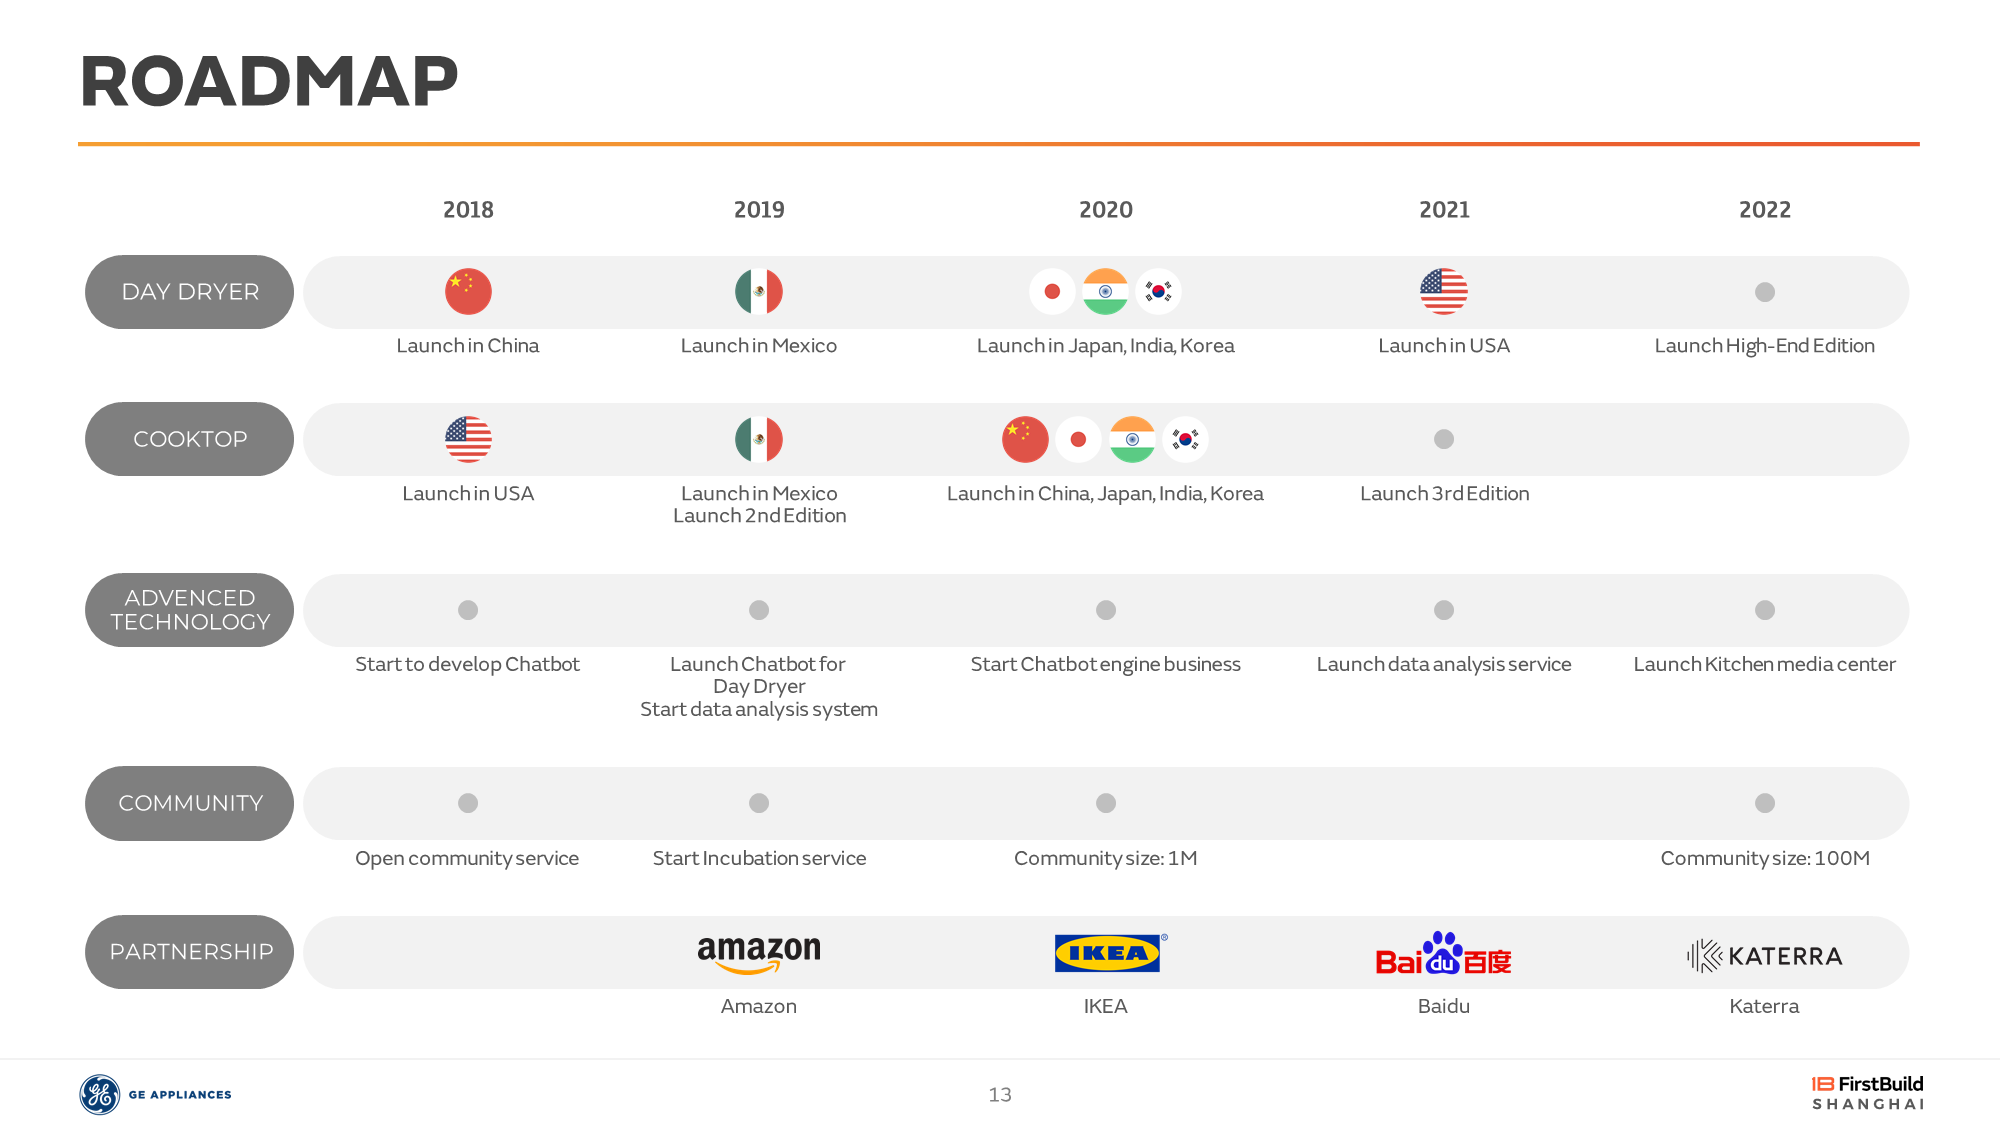Select the PARTNERSHIP category pill
Screen dimensions: 2000x1125
(190, 952)
